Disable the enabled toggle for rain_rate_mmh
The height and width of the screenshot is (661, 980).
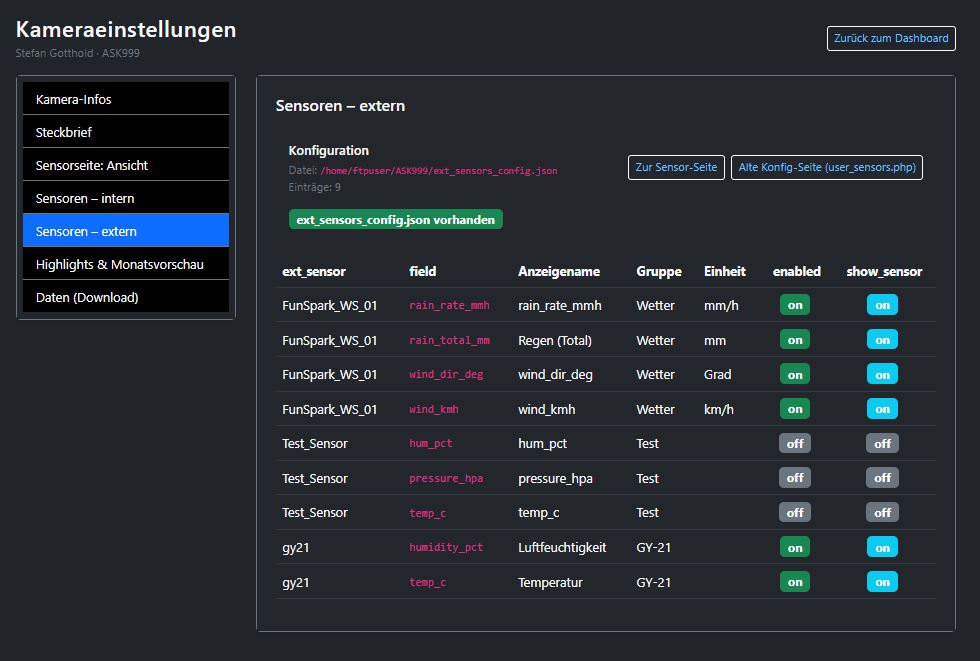pos(794,305)
